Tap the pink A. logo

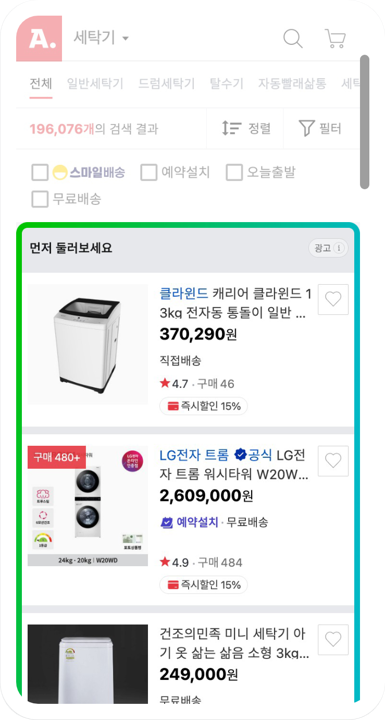click(39, 39)
